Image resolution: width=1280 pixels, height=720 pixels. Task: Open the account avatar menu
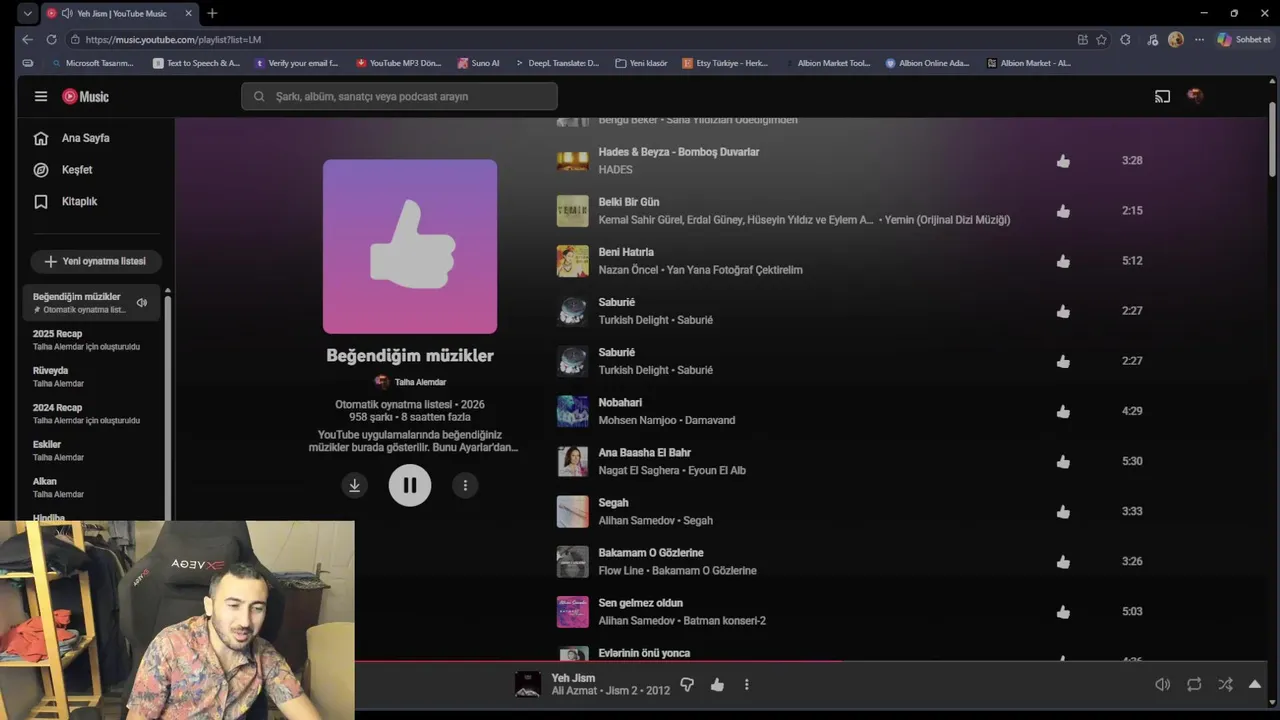click(1195, 96)
